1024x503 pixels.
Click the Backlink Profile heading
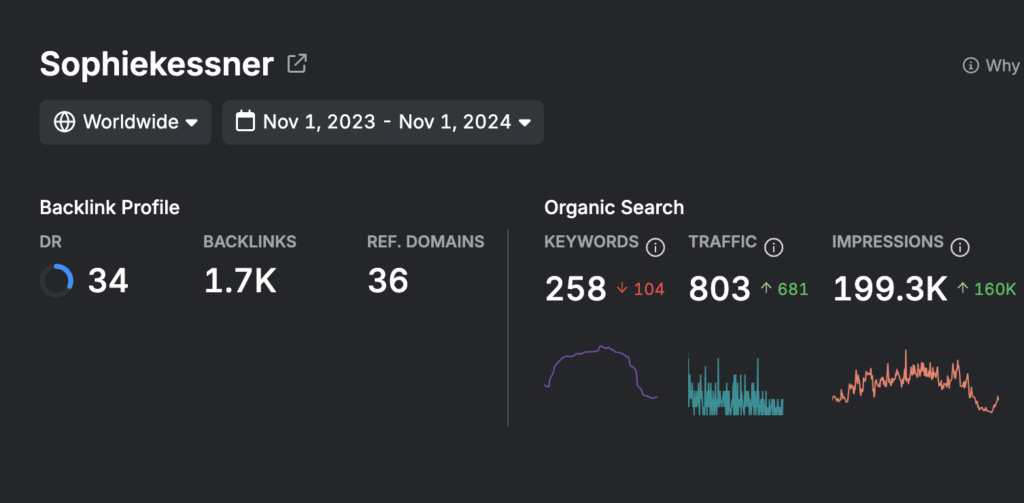coord(110,208)
